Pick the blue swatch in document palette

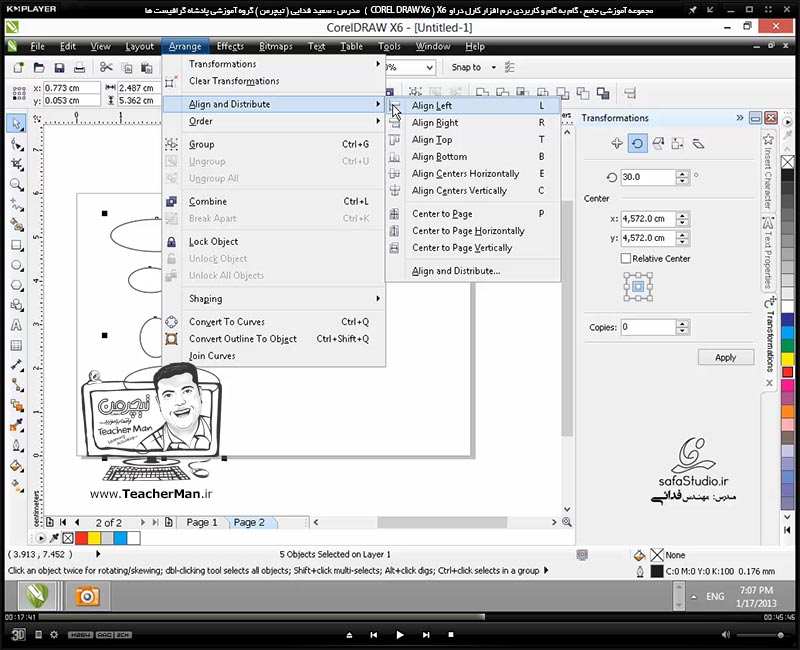click(x=120, y=538)
